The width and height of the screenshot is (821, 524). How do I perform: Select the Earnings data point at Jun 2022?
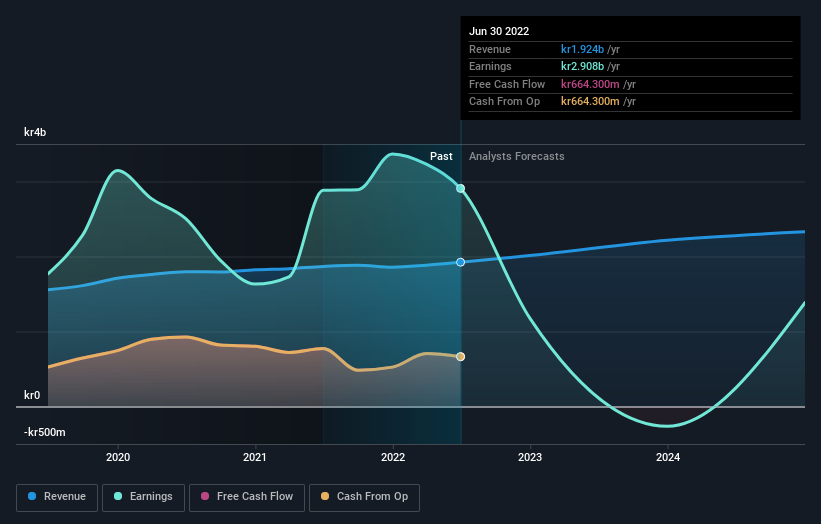(460, 188)
